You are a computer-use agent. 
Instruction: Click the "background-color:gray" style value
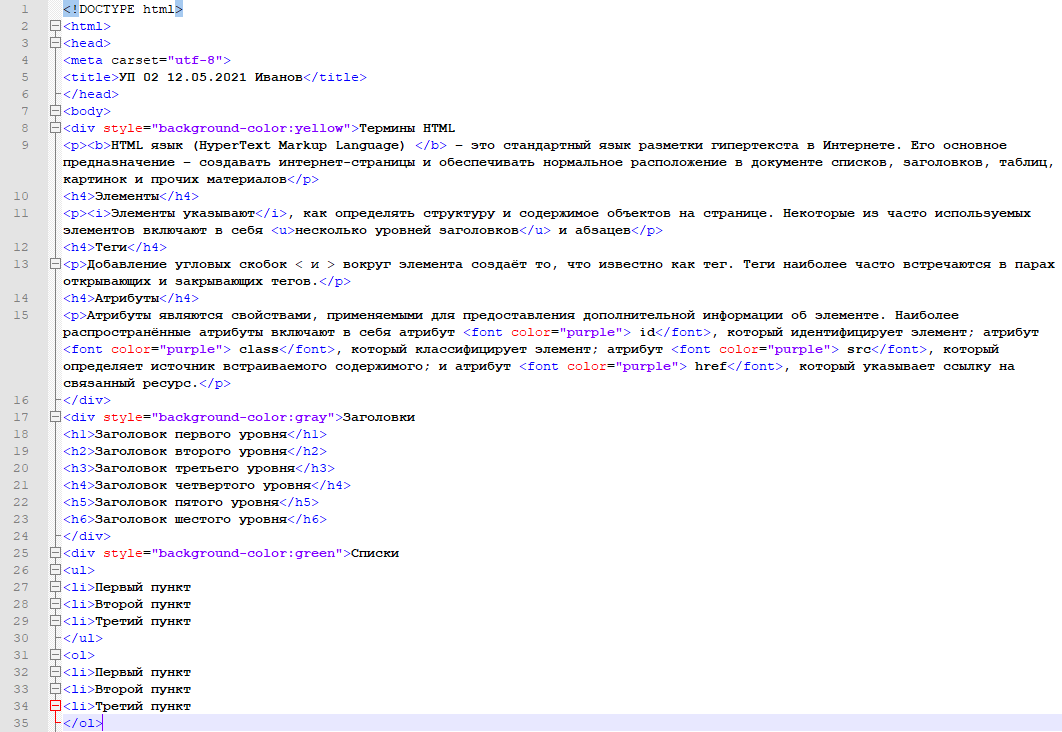point(242,417)
